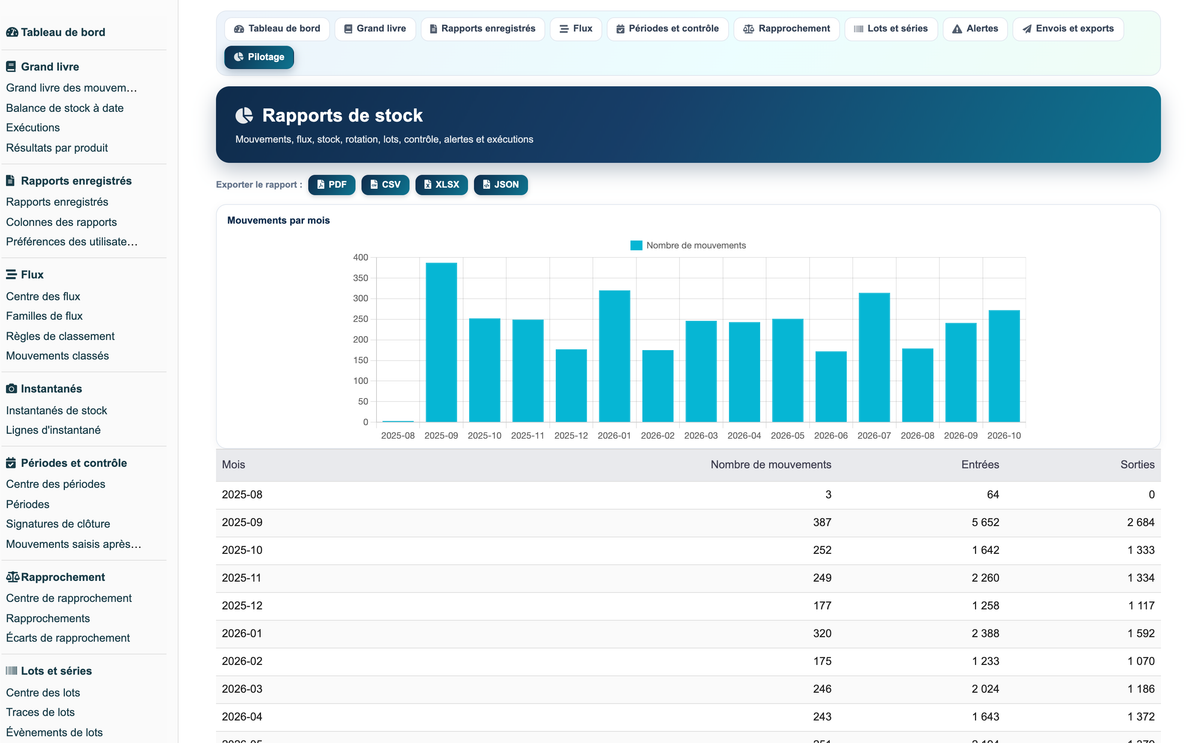
Task: Open Centre des flux link
Action: pos(43,296)
